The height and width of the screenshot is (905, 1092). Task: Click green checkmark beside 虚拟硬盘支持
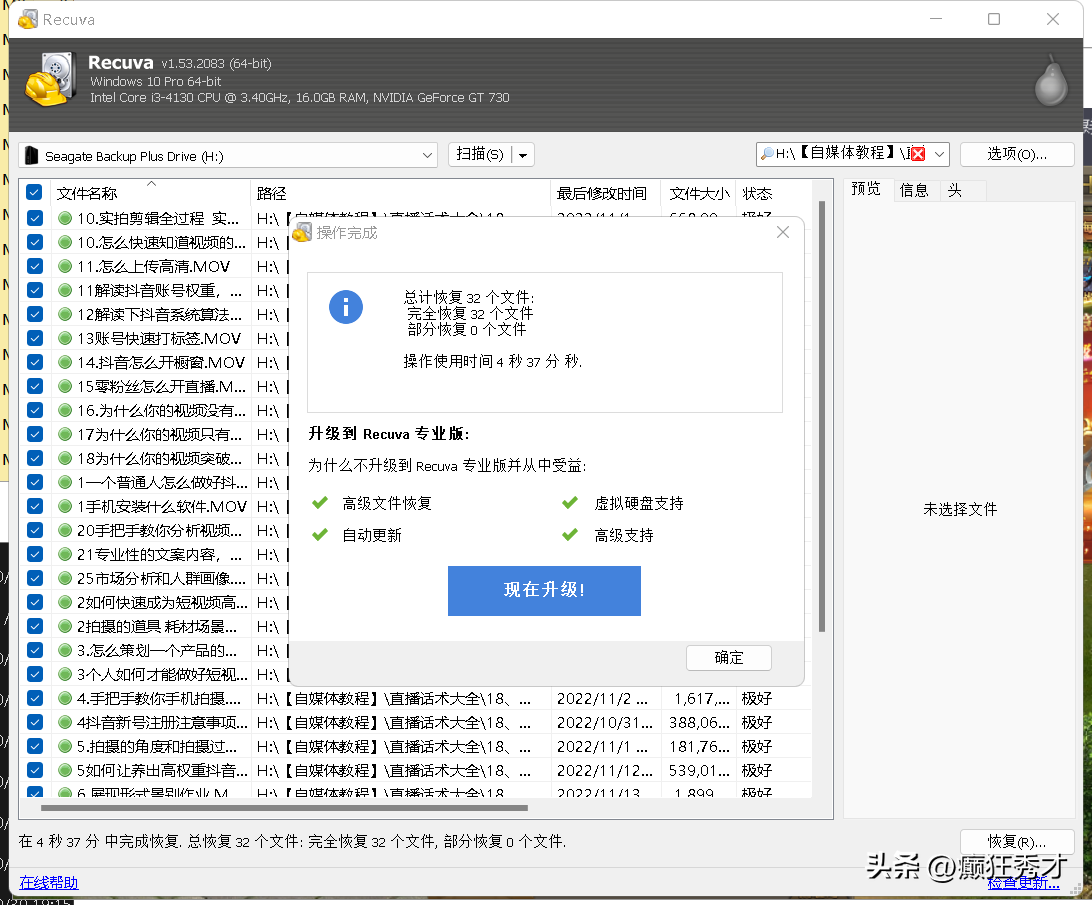pyautogui.click(x=570, y=503)
